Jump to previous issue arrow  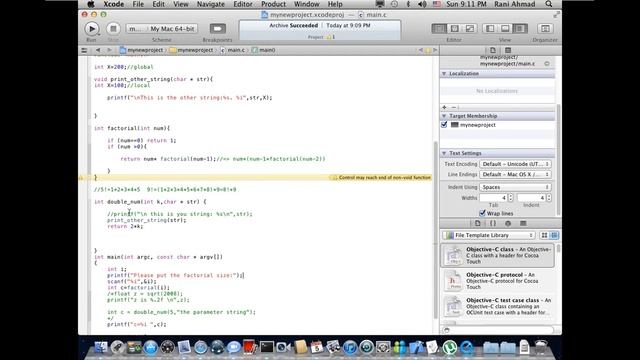point(420,50)
